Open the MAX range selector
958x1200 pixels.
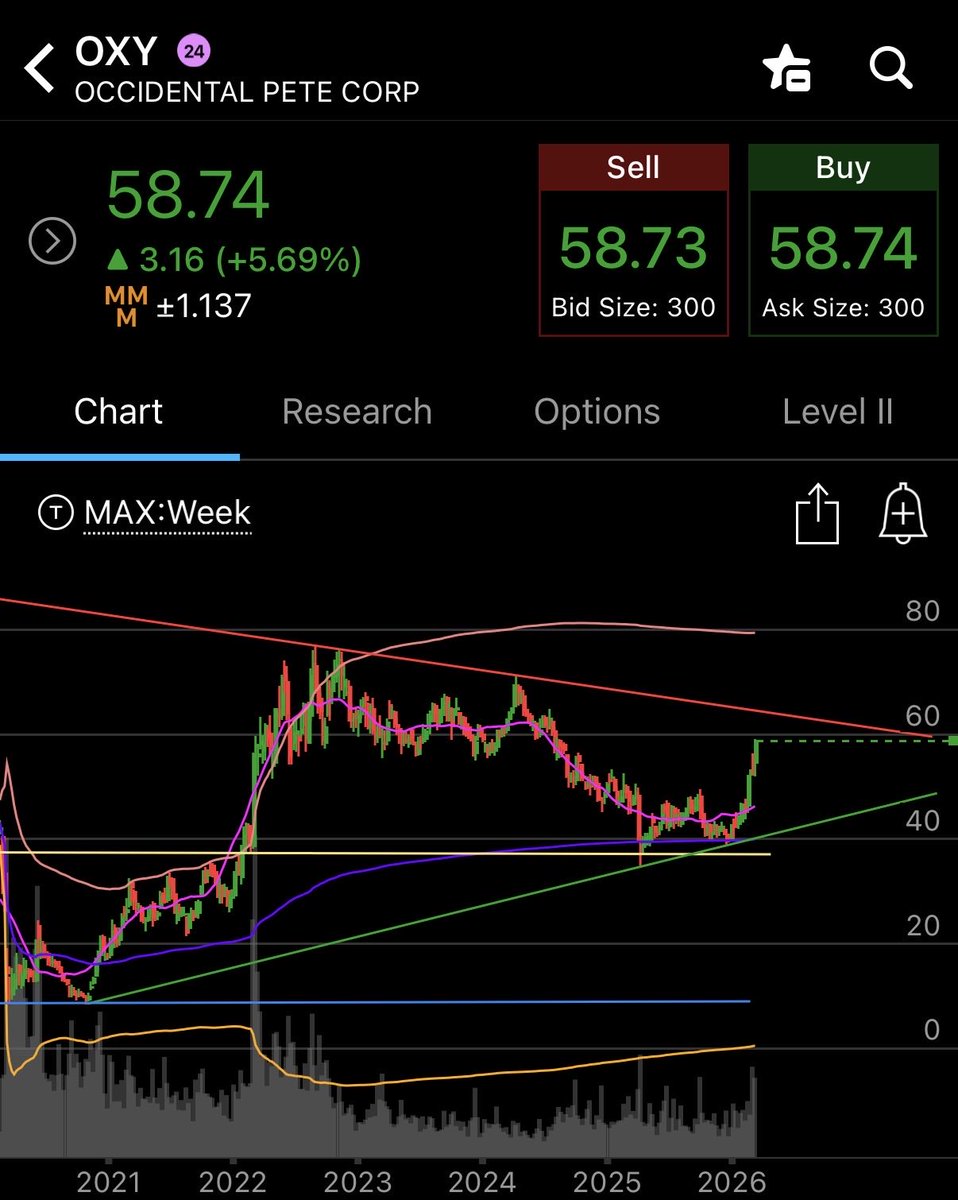[118, 513]
